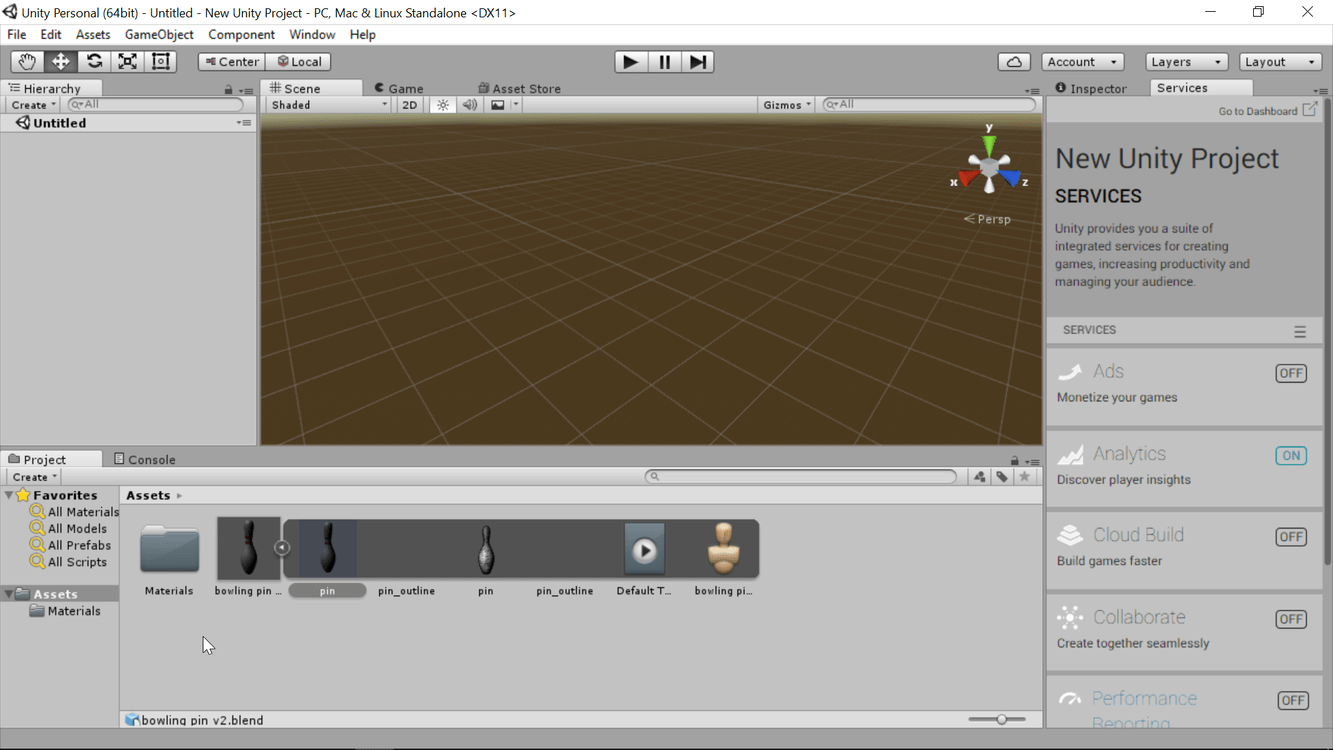Open the Services hamburger menu
Screen dimensions: 1333x750
1300,331
